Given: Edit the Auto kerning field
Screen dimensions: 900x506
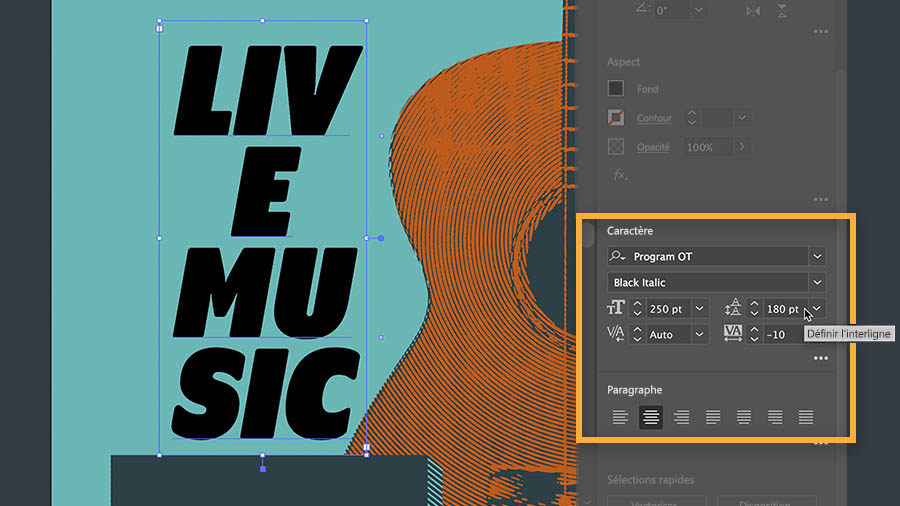Looking at the screenshot, I should [x=668, y=334].
